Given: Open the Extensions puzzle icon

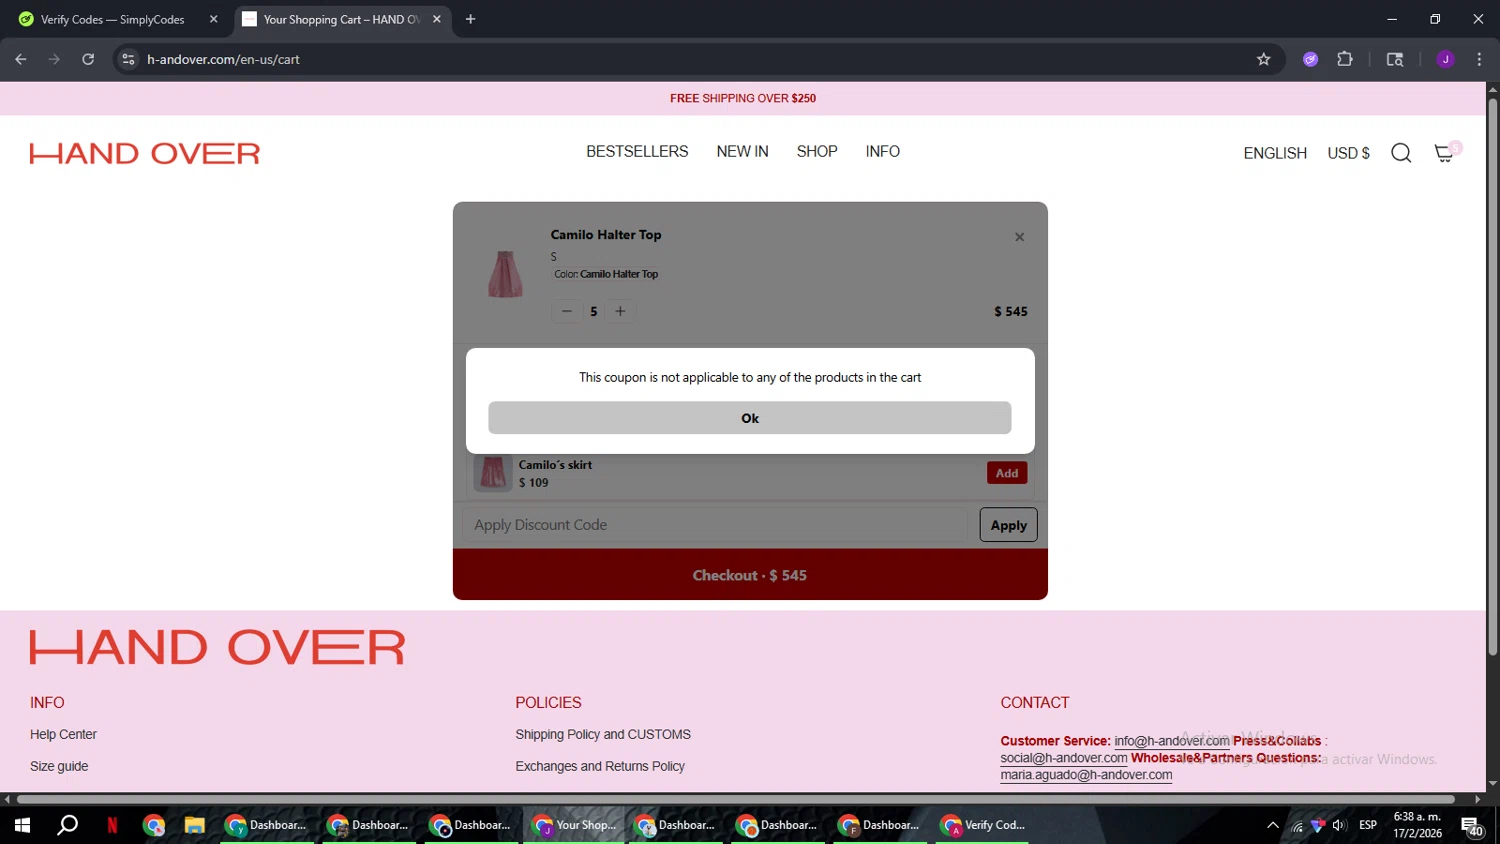Looking at the screenshot, I should click(1345, 59).
